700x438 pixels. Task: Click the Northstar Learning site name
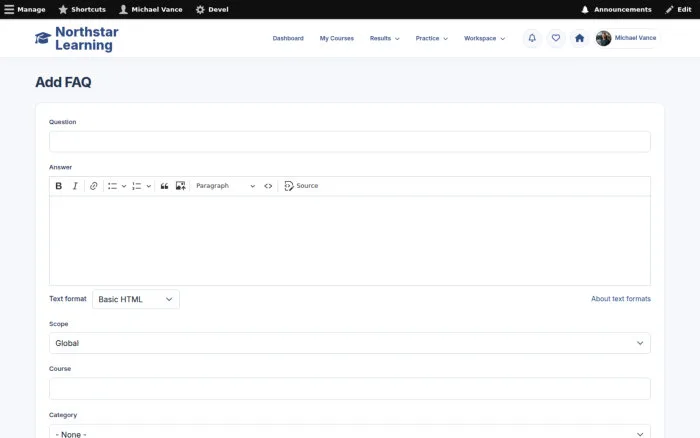[x=87, y=38]
